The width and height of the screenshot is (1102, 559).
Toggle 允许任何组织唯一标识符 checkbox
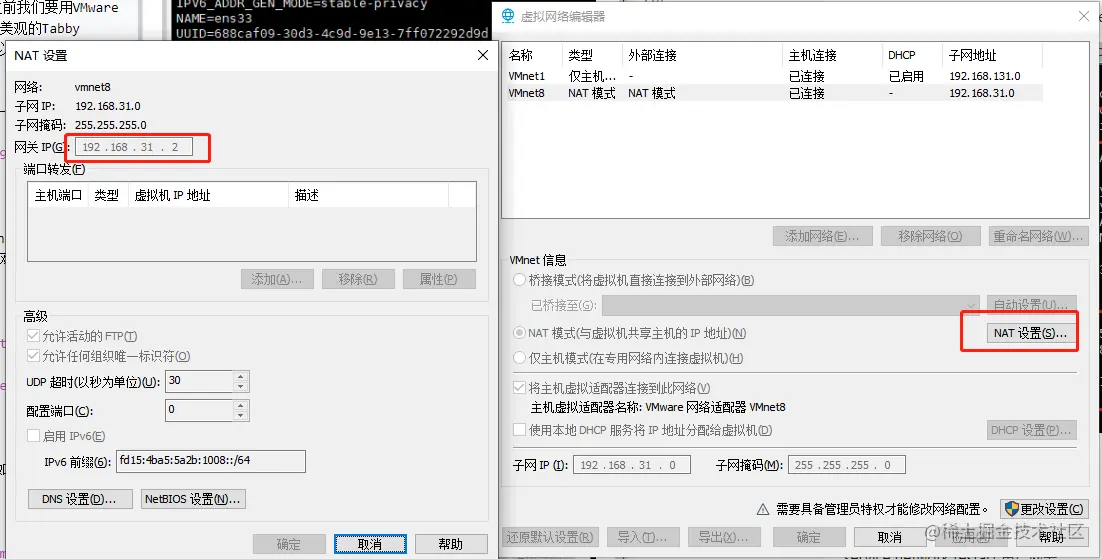click(x=33, y=356)
